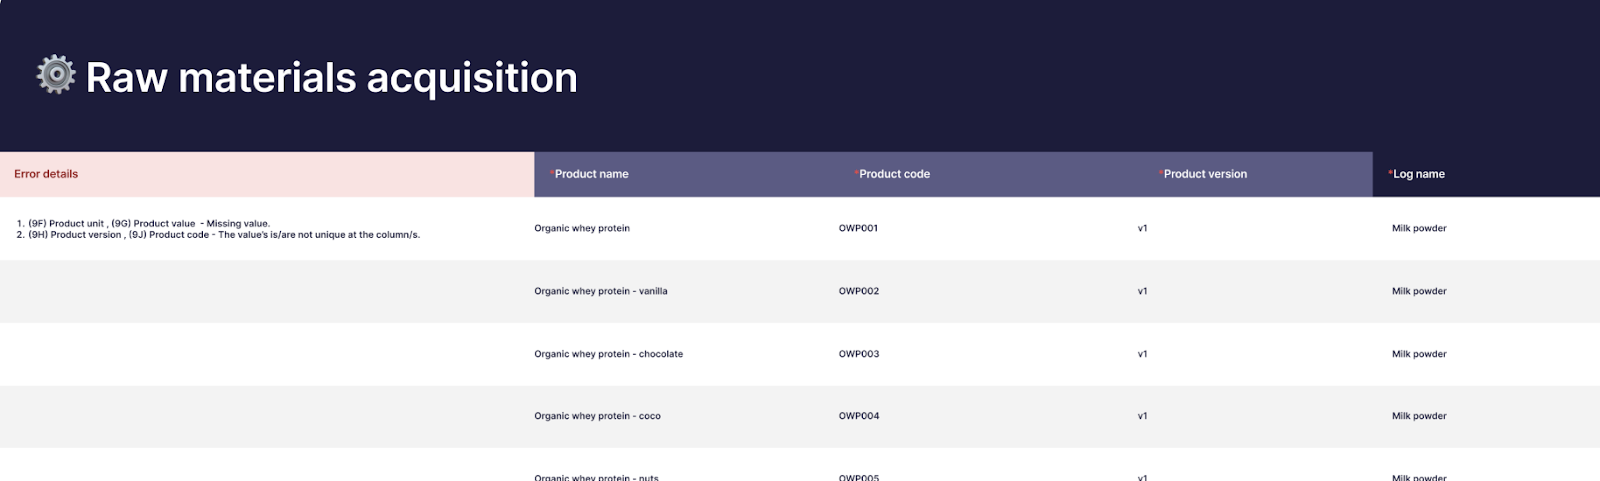Click the OWP002 product code cell
Image resolution: width=1600 pixels, height=481 pixels.
[859, 291]
